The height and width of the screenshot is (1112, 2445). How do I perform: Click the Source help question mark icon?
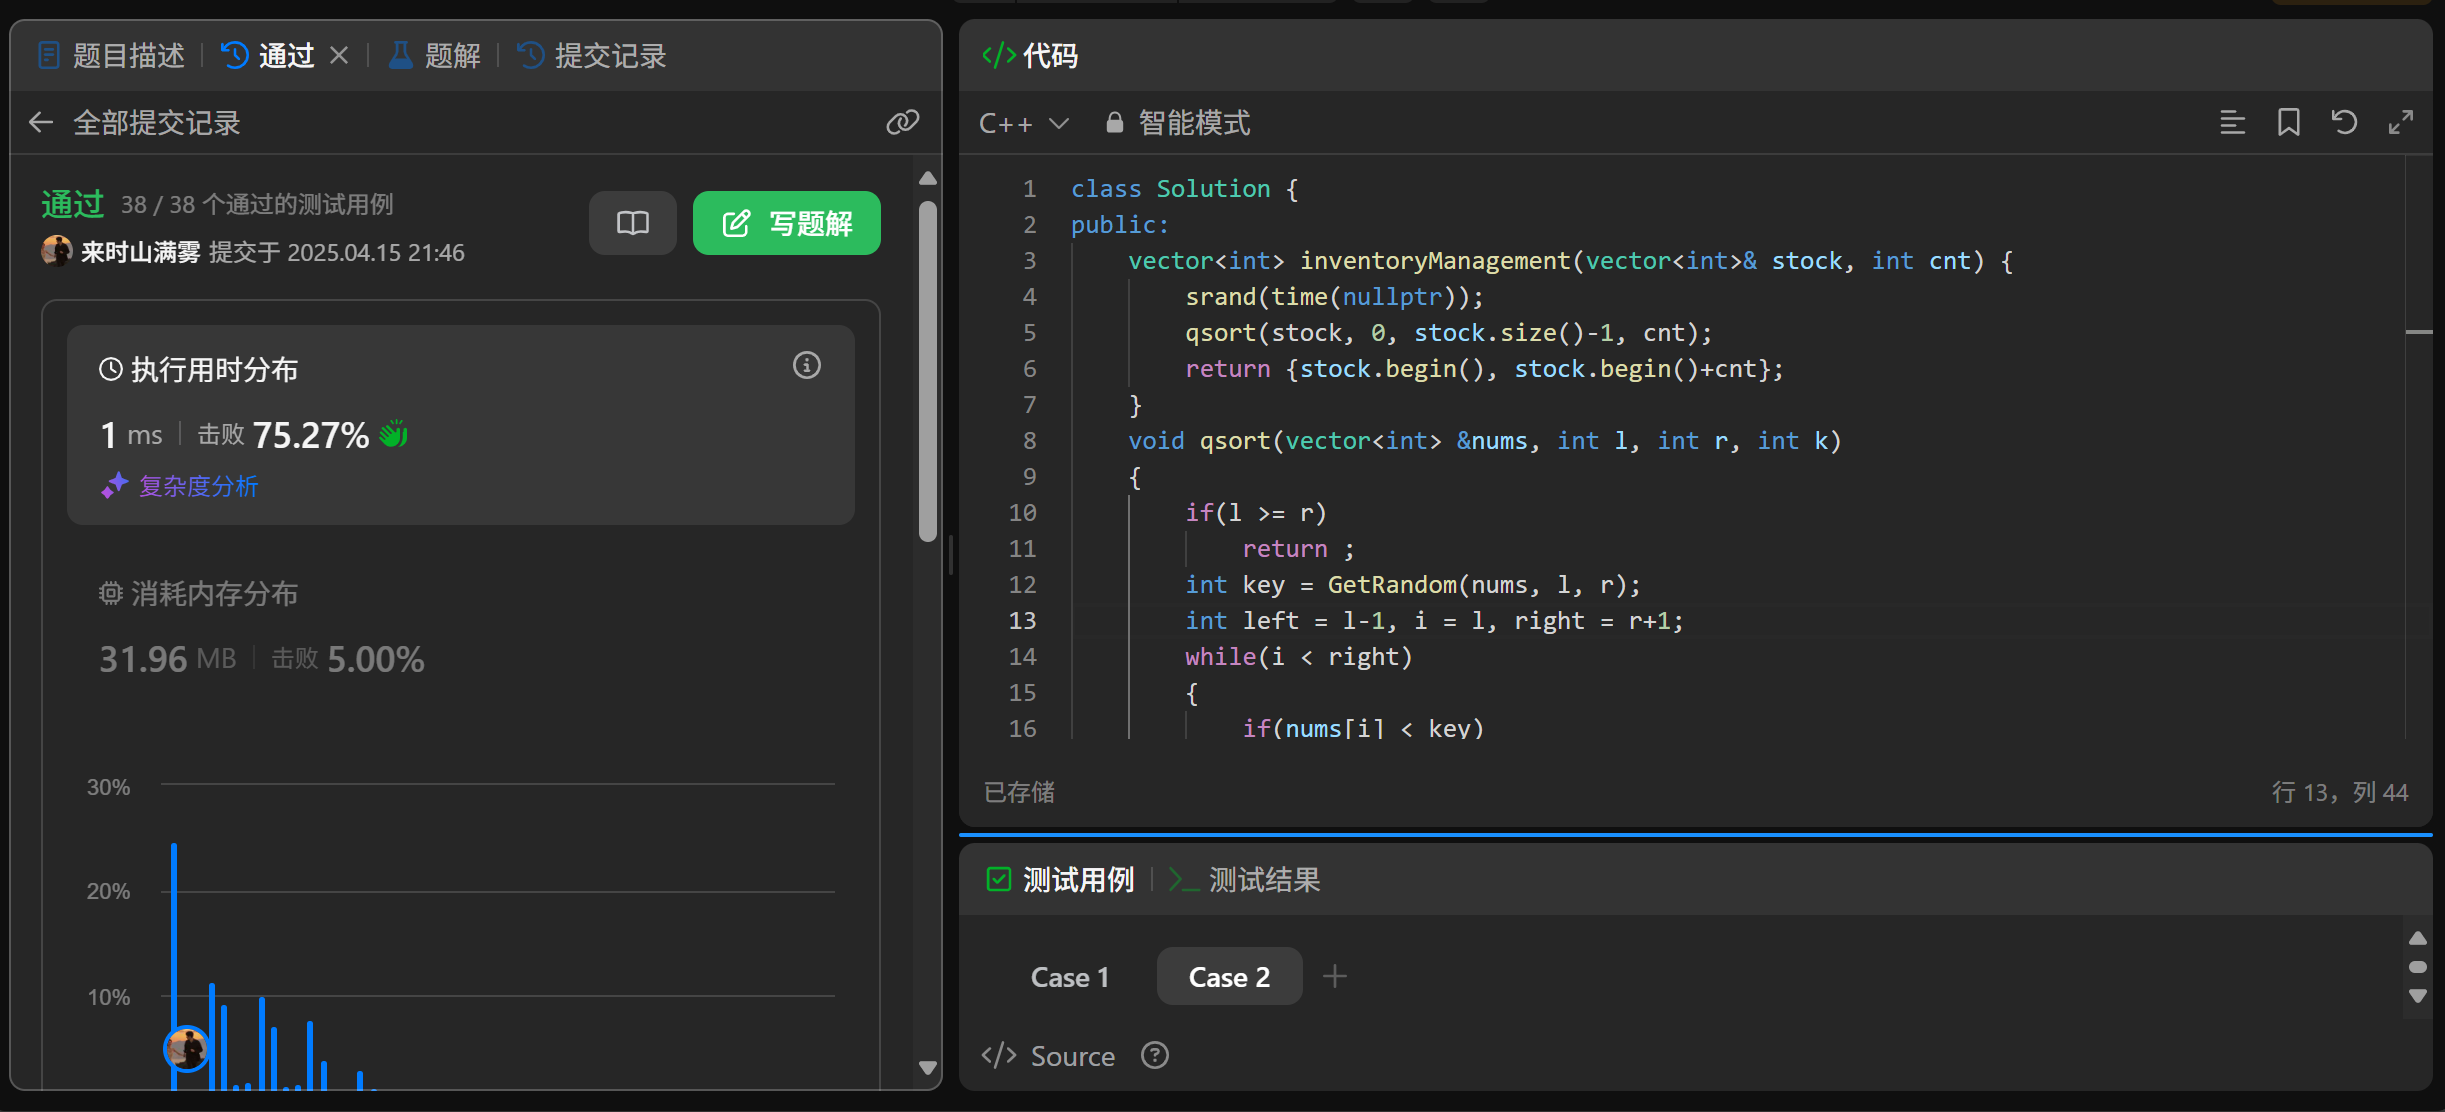pos(1155,1056)
